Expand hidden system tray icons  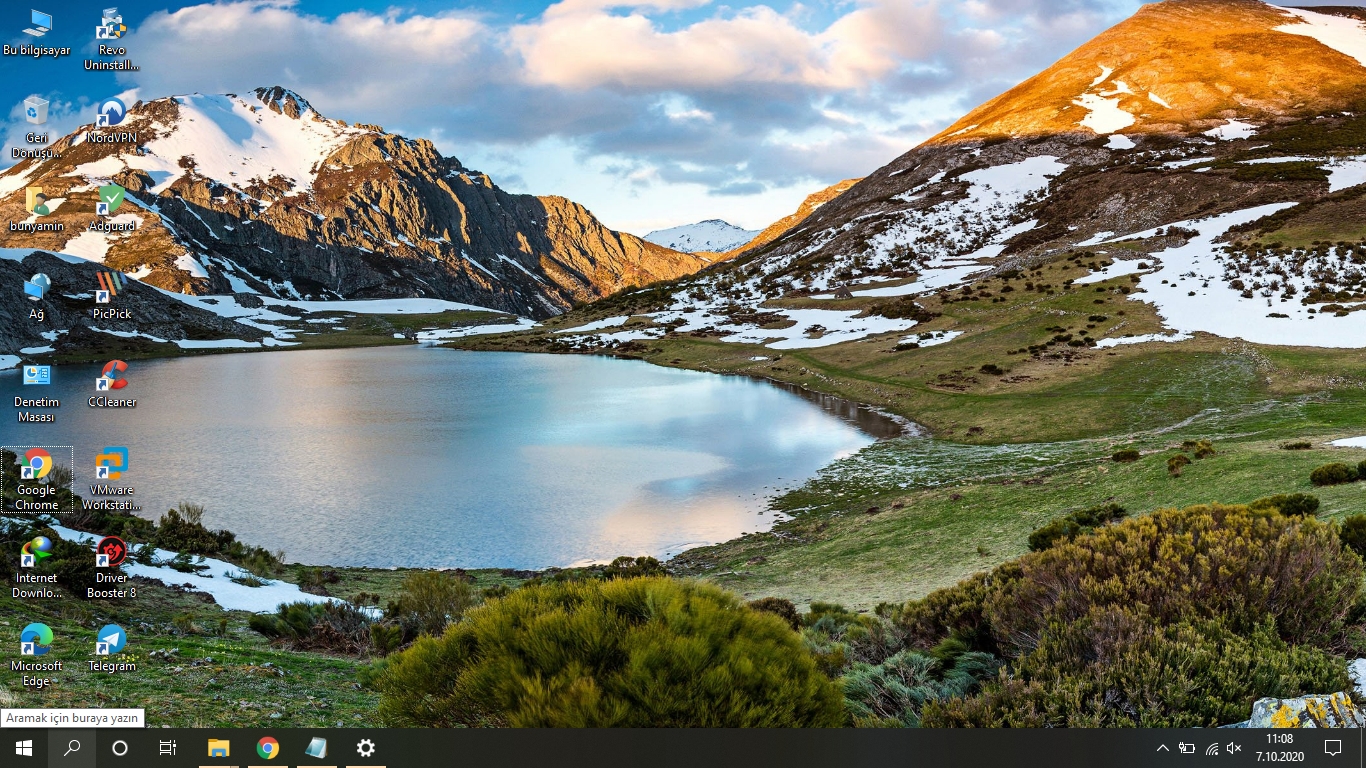point(1163,747)
